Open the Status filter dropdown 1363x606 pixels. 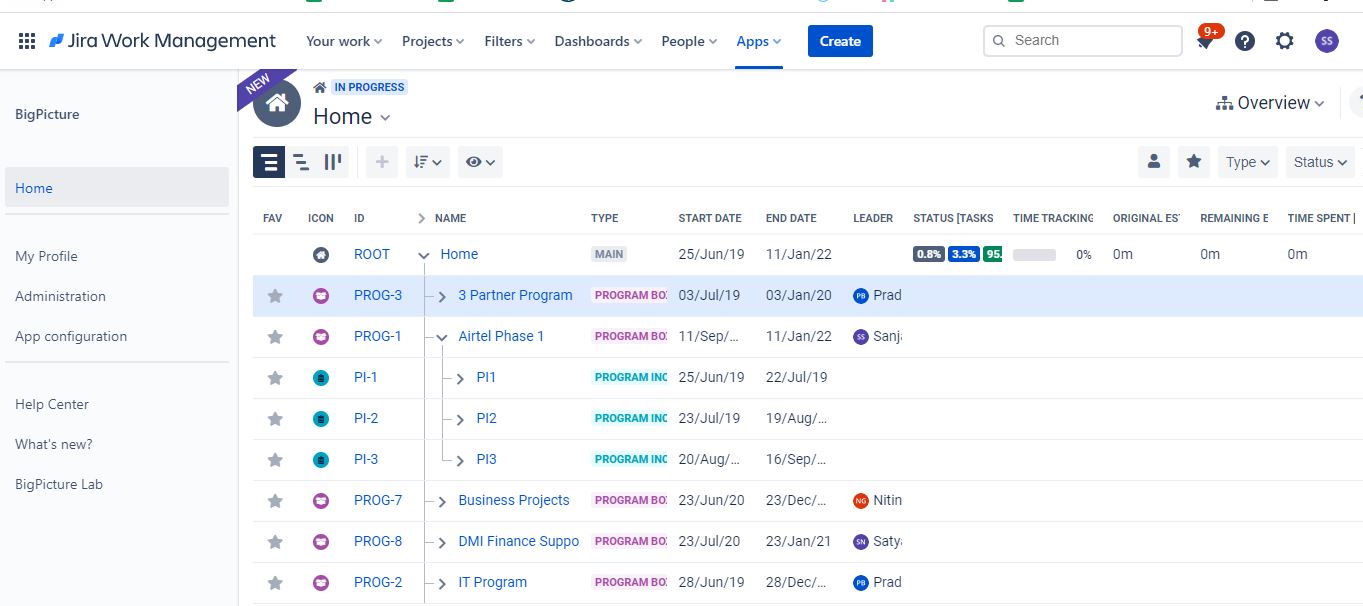[1320, 162]
